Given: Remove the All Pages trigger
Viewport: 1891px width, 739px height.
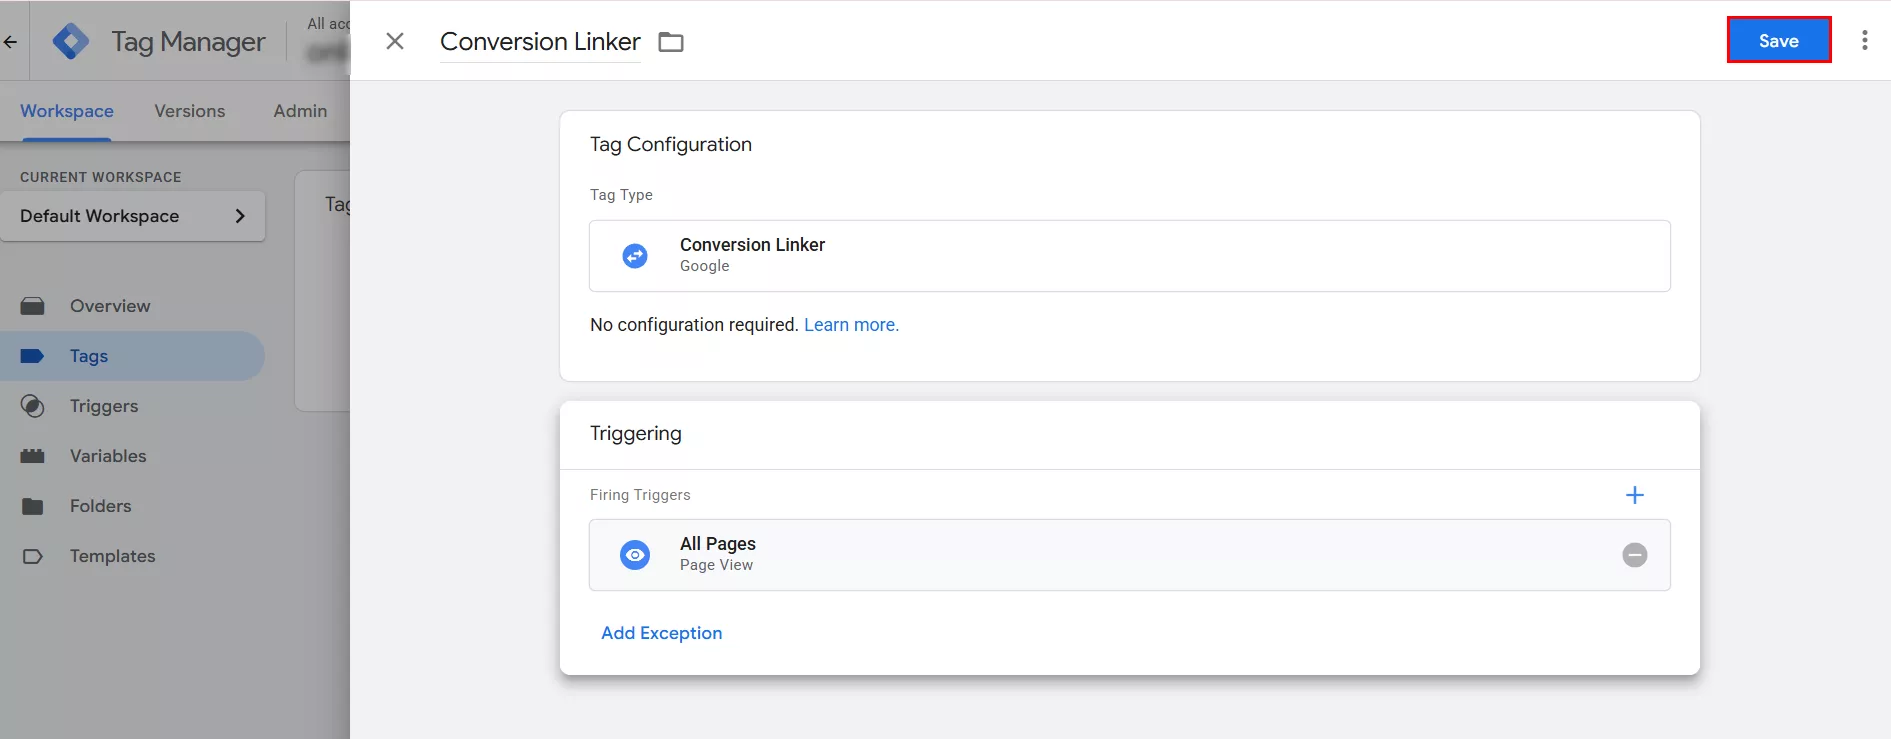Looking at the screenshot, I should click(1634, 555).
